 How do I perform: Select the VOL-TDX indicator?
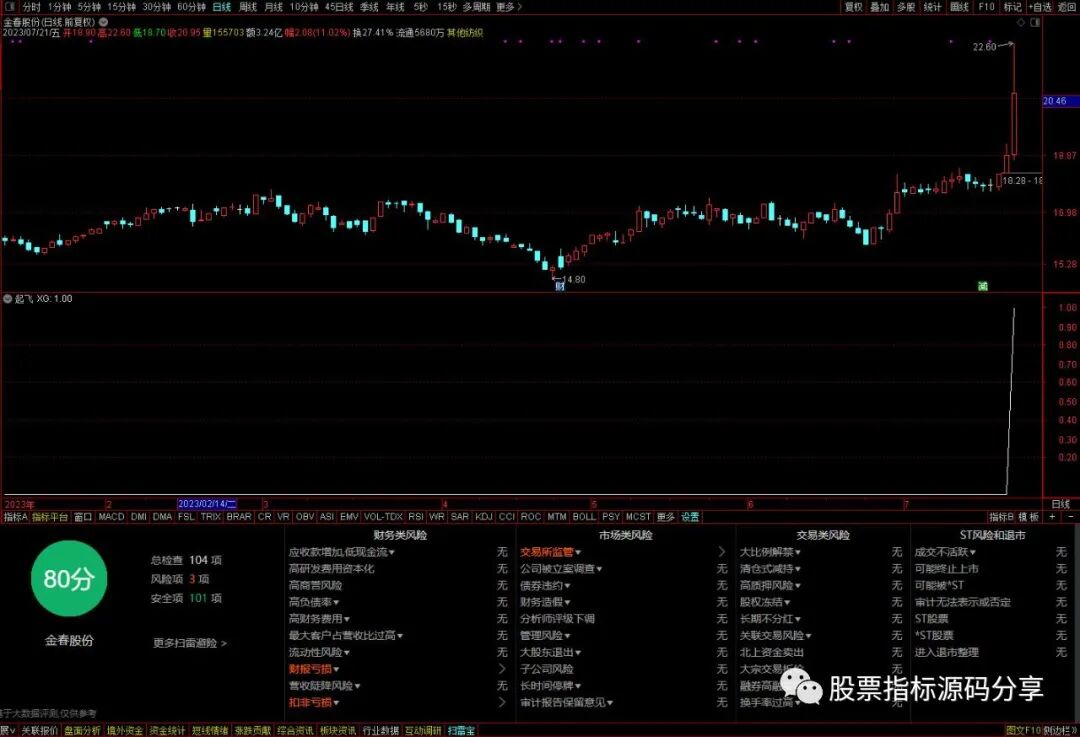click(x=383, y=517)
